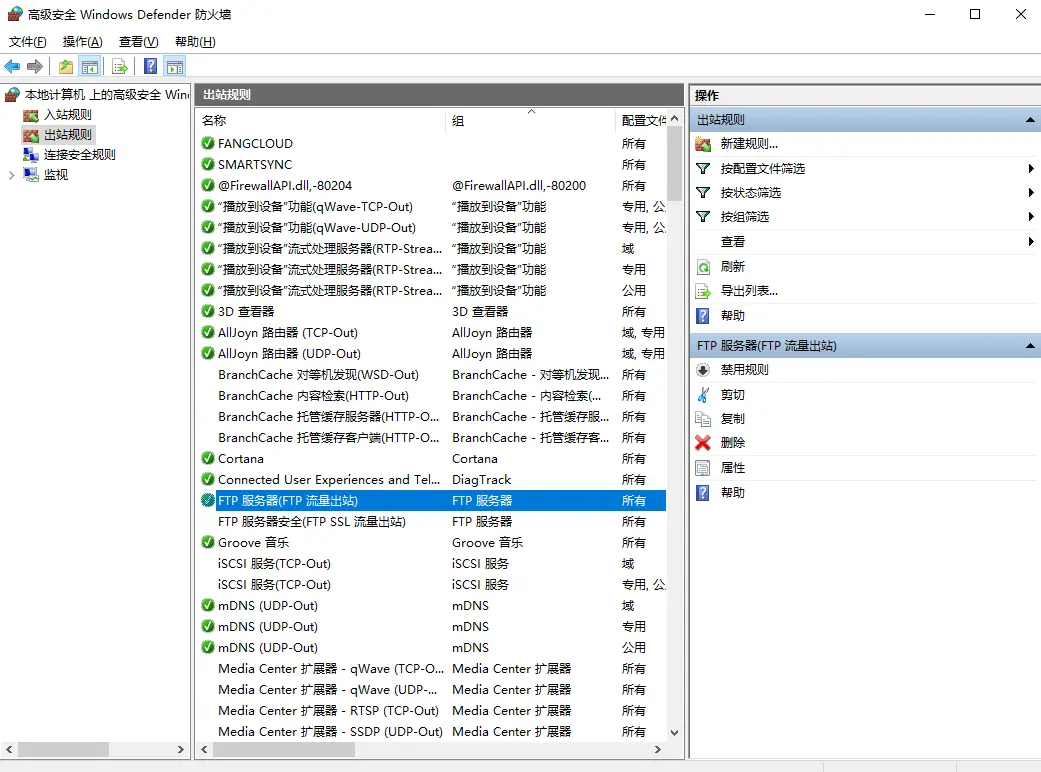
Task: Open the 文件(F) menu
Action: pos(28,42)
